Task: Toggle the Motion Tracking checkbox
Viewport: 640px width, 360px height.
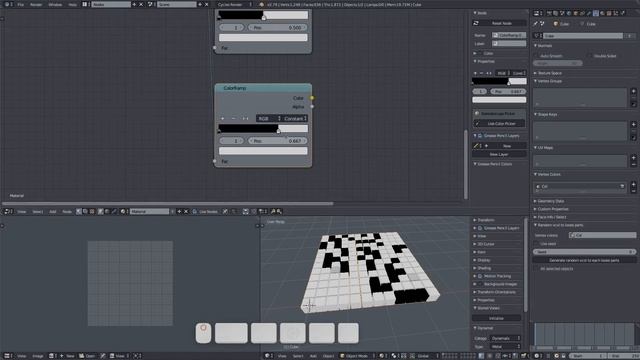Action: tap(480, 276)
